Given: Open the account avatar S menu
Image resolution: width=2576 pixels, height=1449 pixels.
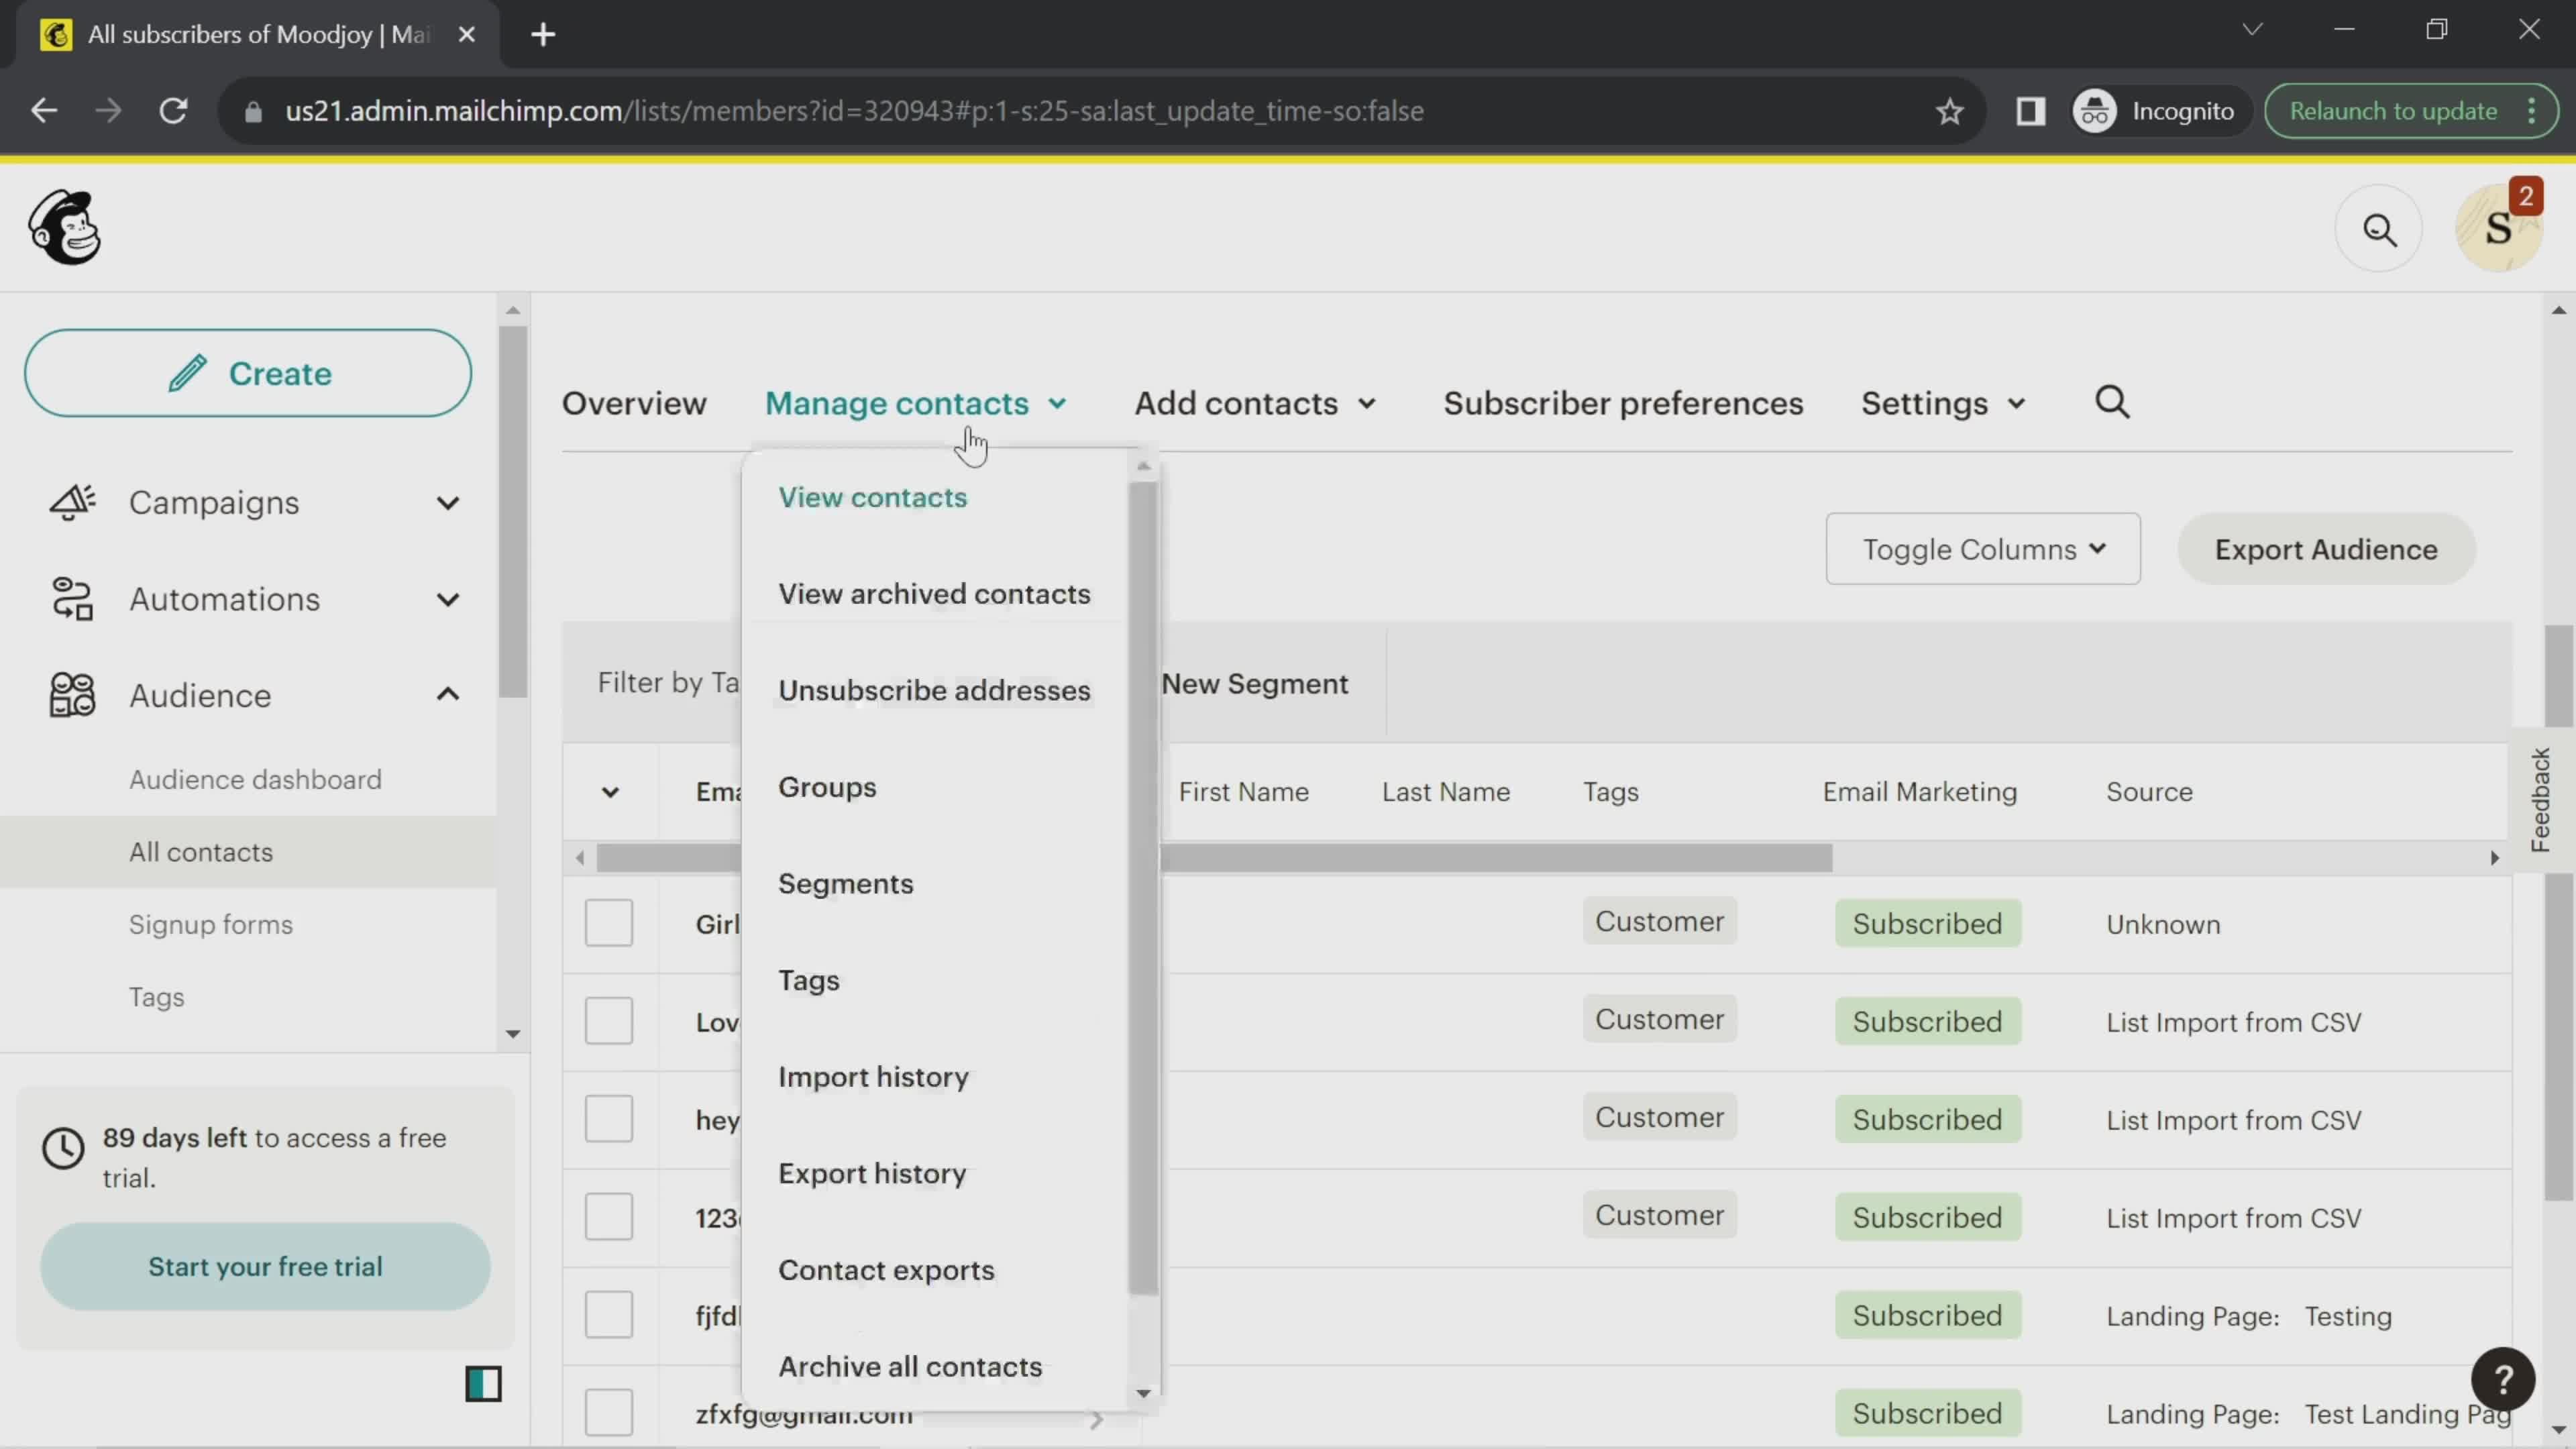Looking at the screenshot, I should point(2498,229).
